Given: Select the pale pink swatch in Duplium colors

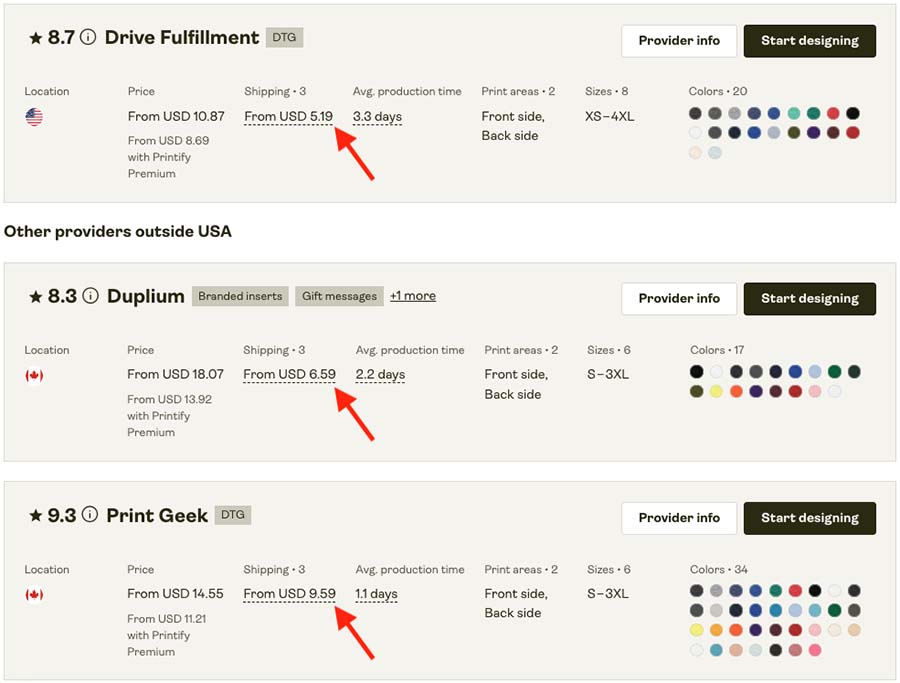Looking at the screenshot, I should [814, 391].
